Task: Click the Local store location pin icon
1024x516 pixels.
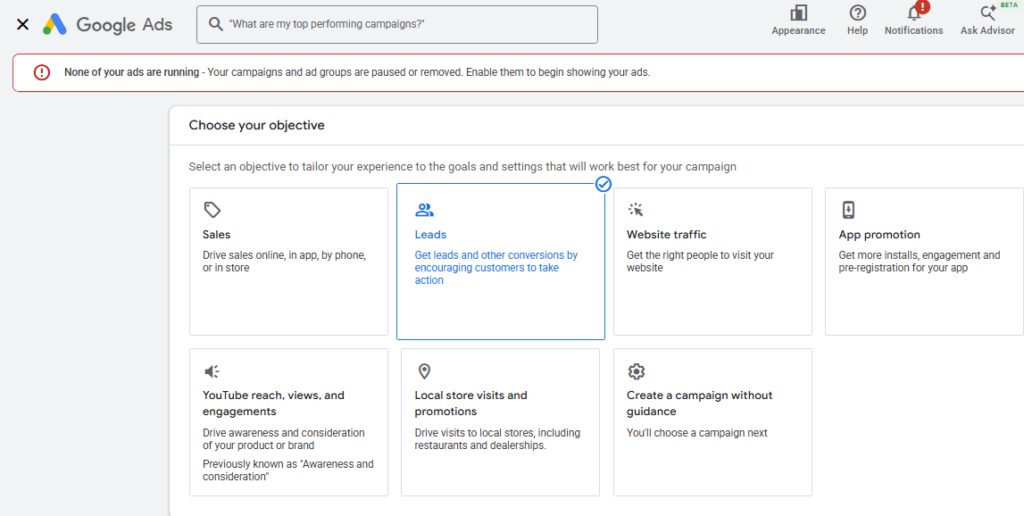Action: (x=424, y=372)
